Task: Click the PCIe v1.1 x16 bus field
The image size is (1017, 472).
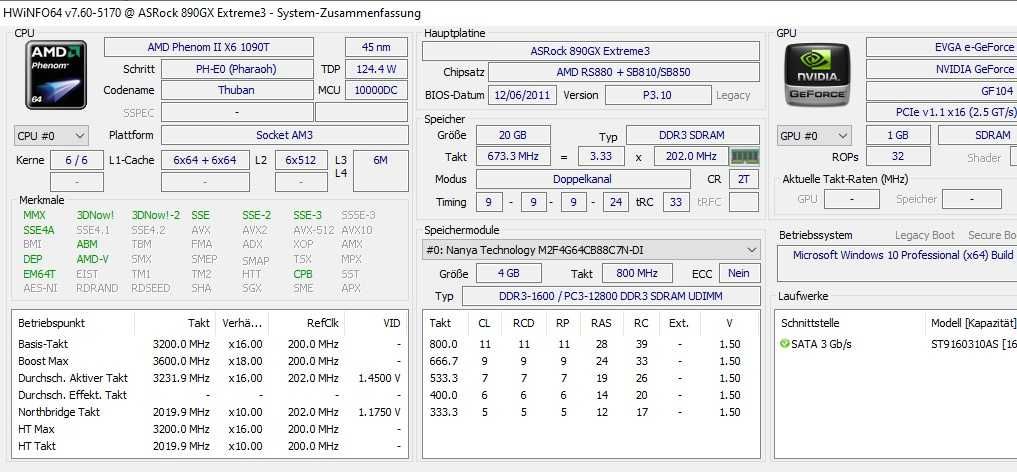Action: pos(942,112)
